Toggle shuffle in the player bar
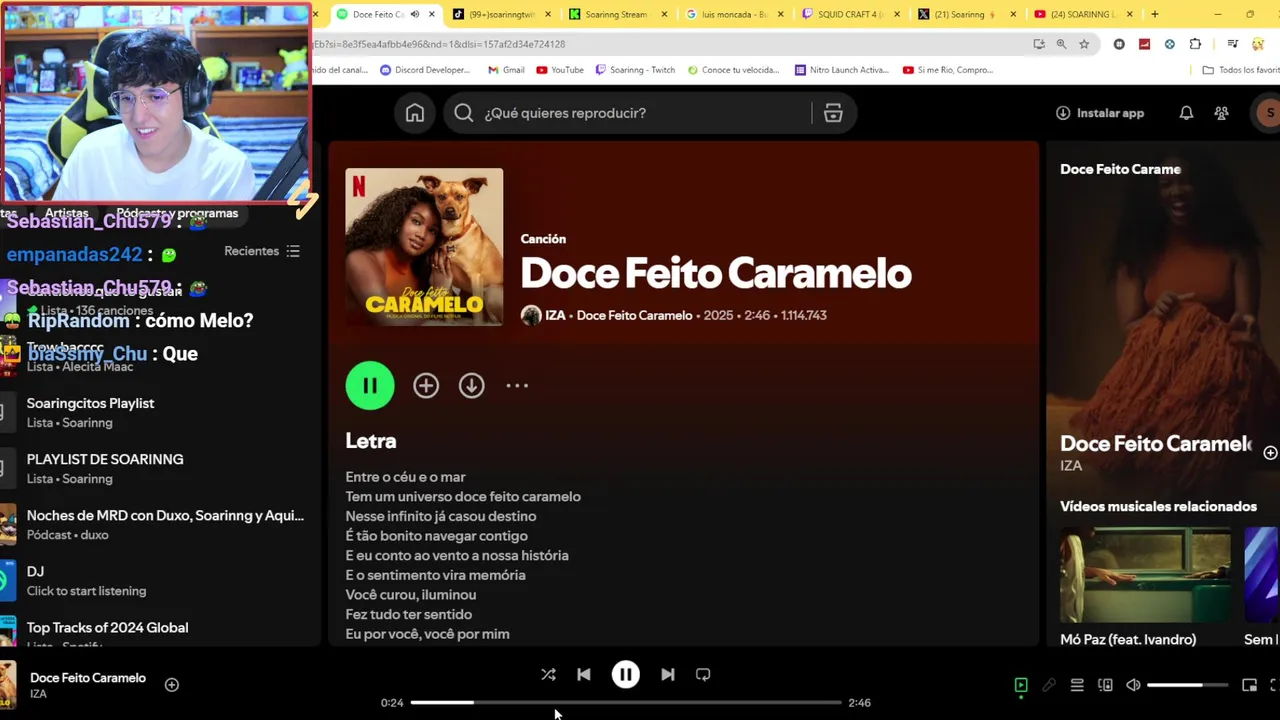 (548, 675)
